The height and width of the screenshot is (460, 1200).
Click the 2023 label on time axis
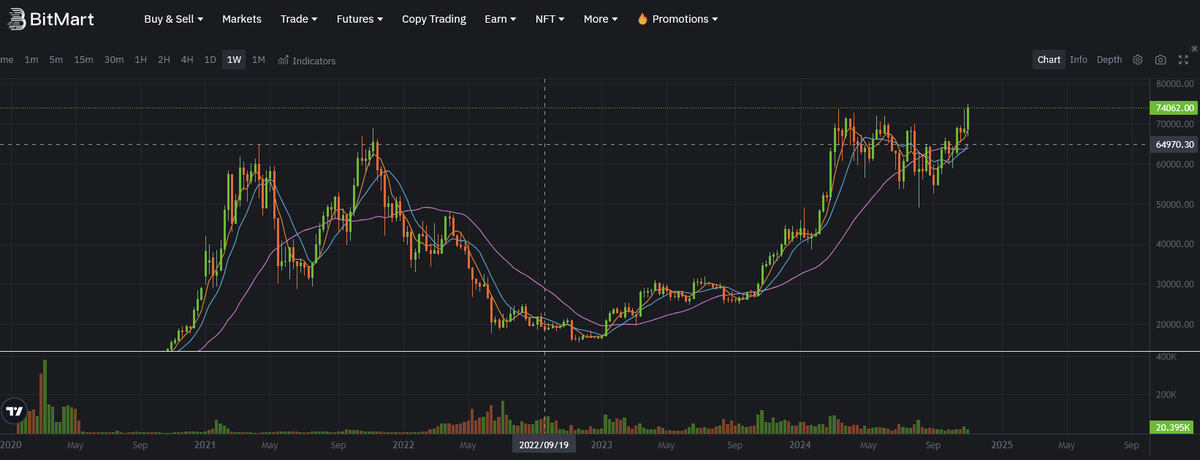(602, 444)
